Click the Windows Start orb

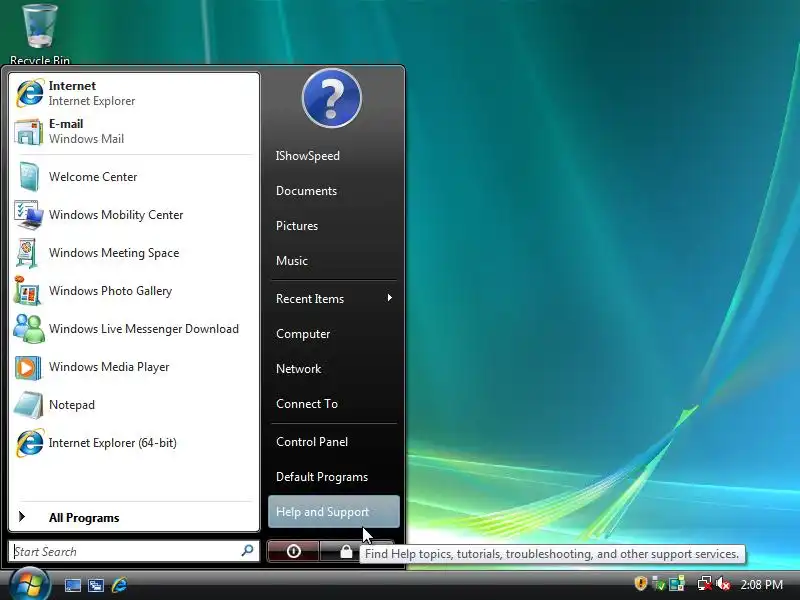(29, 585)
